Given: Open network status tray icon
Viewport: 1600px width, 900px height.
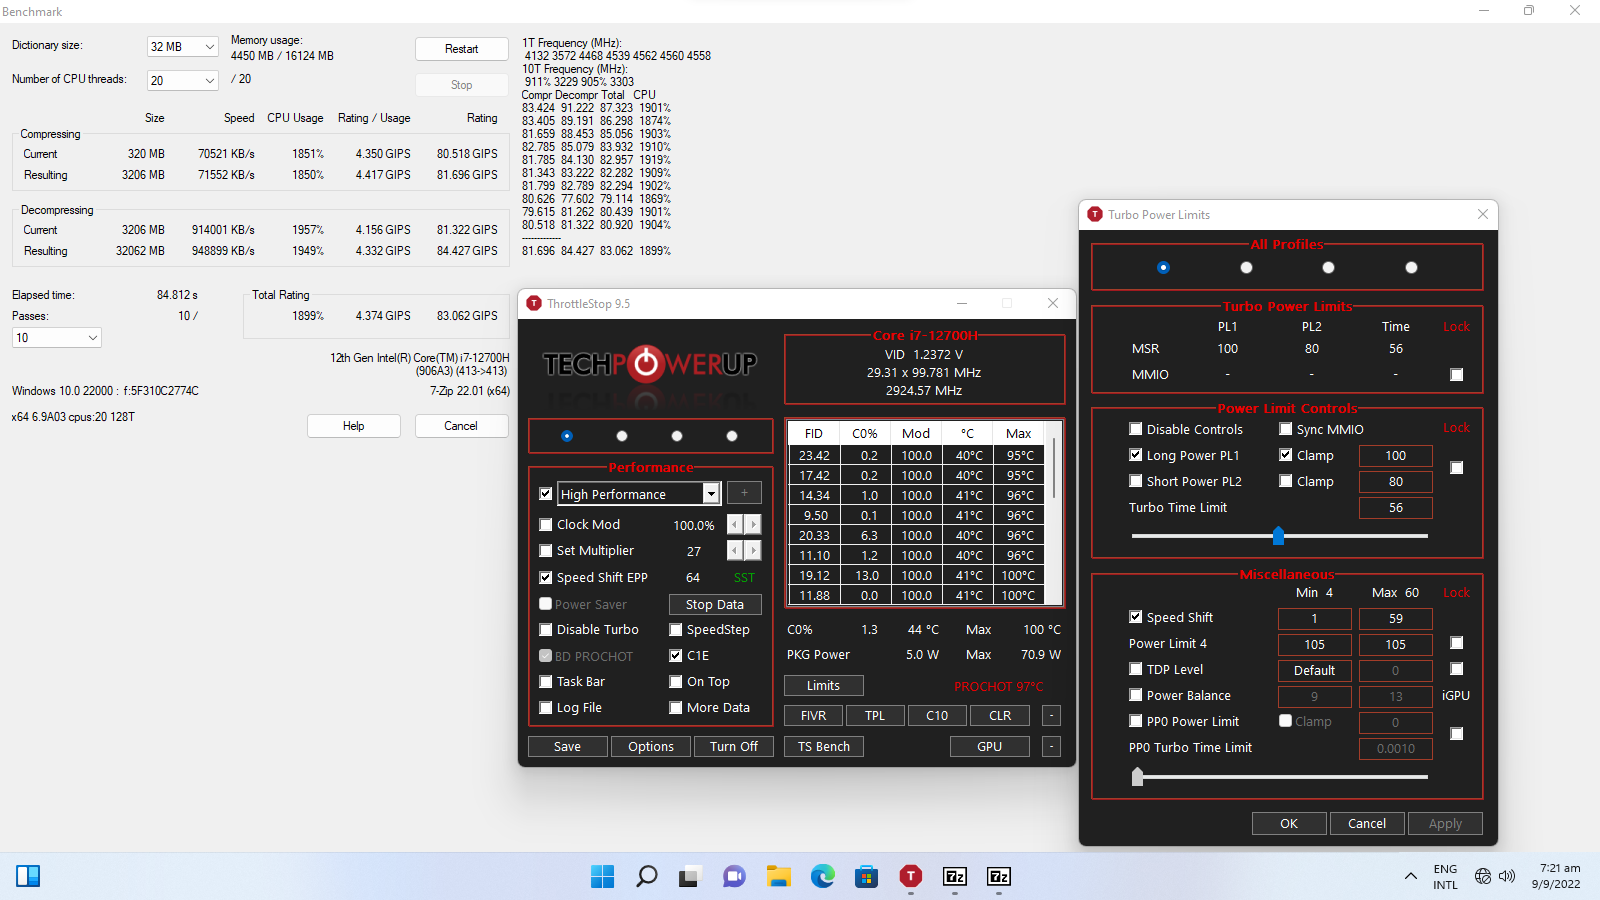Looking at the screenshot, I should pos(1483,877).
